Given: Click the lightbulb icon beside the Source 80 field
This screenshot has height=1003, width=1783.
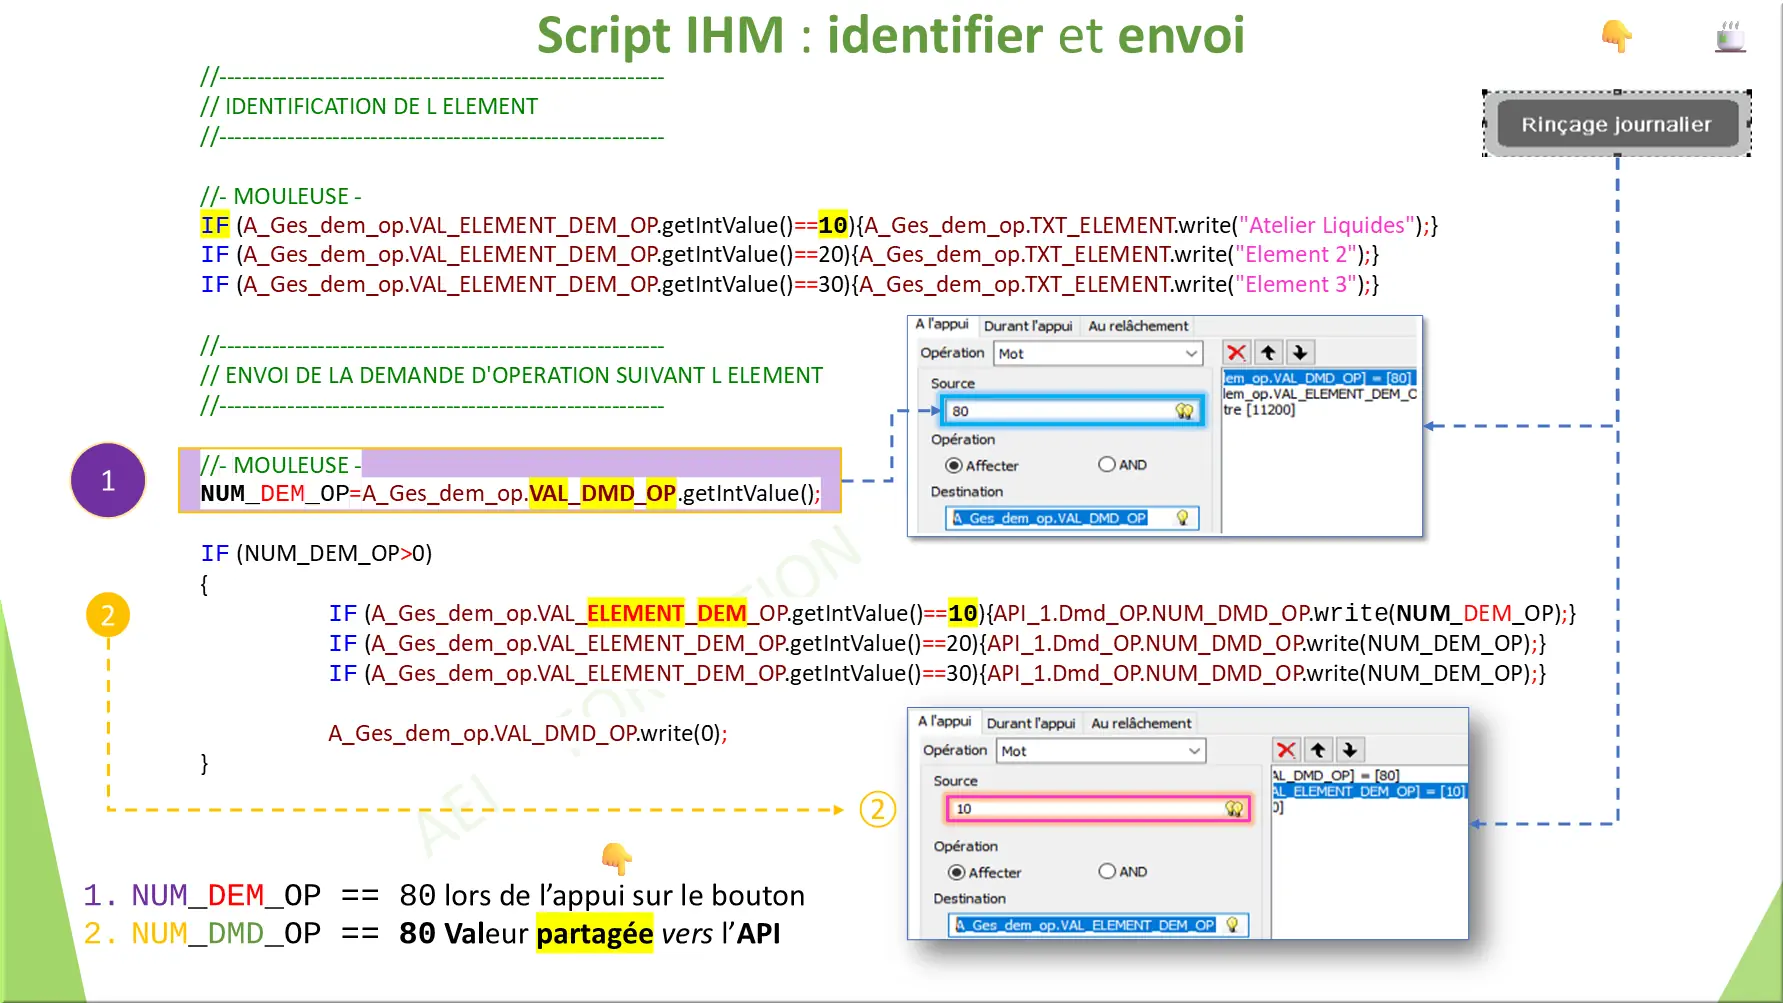Looking at the screenshot, I should (1185, 410).
